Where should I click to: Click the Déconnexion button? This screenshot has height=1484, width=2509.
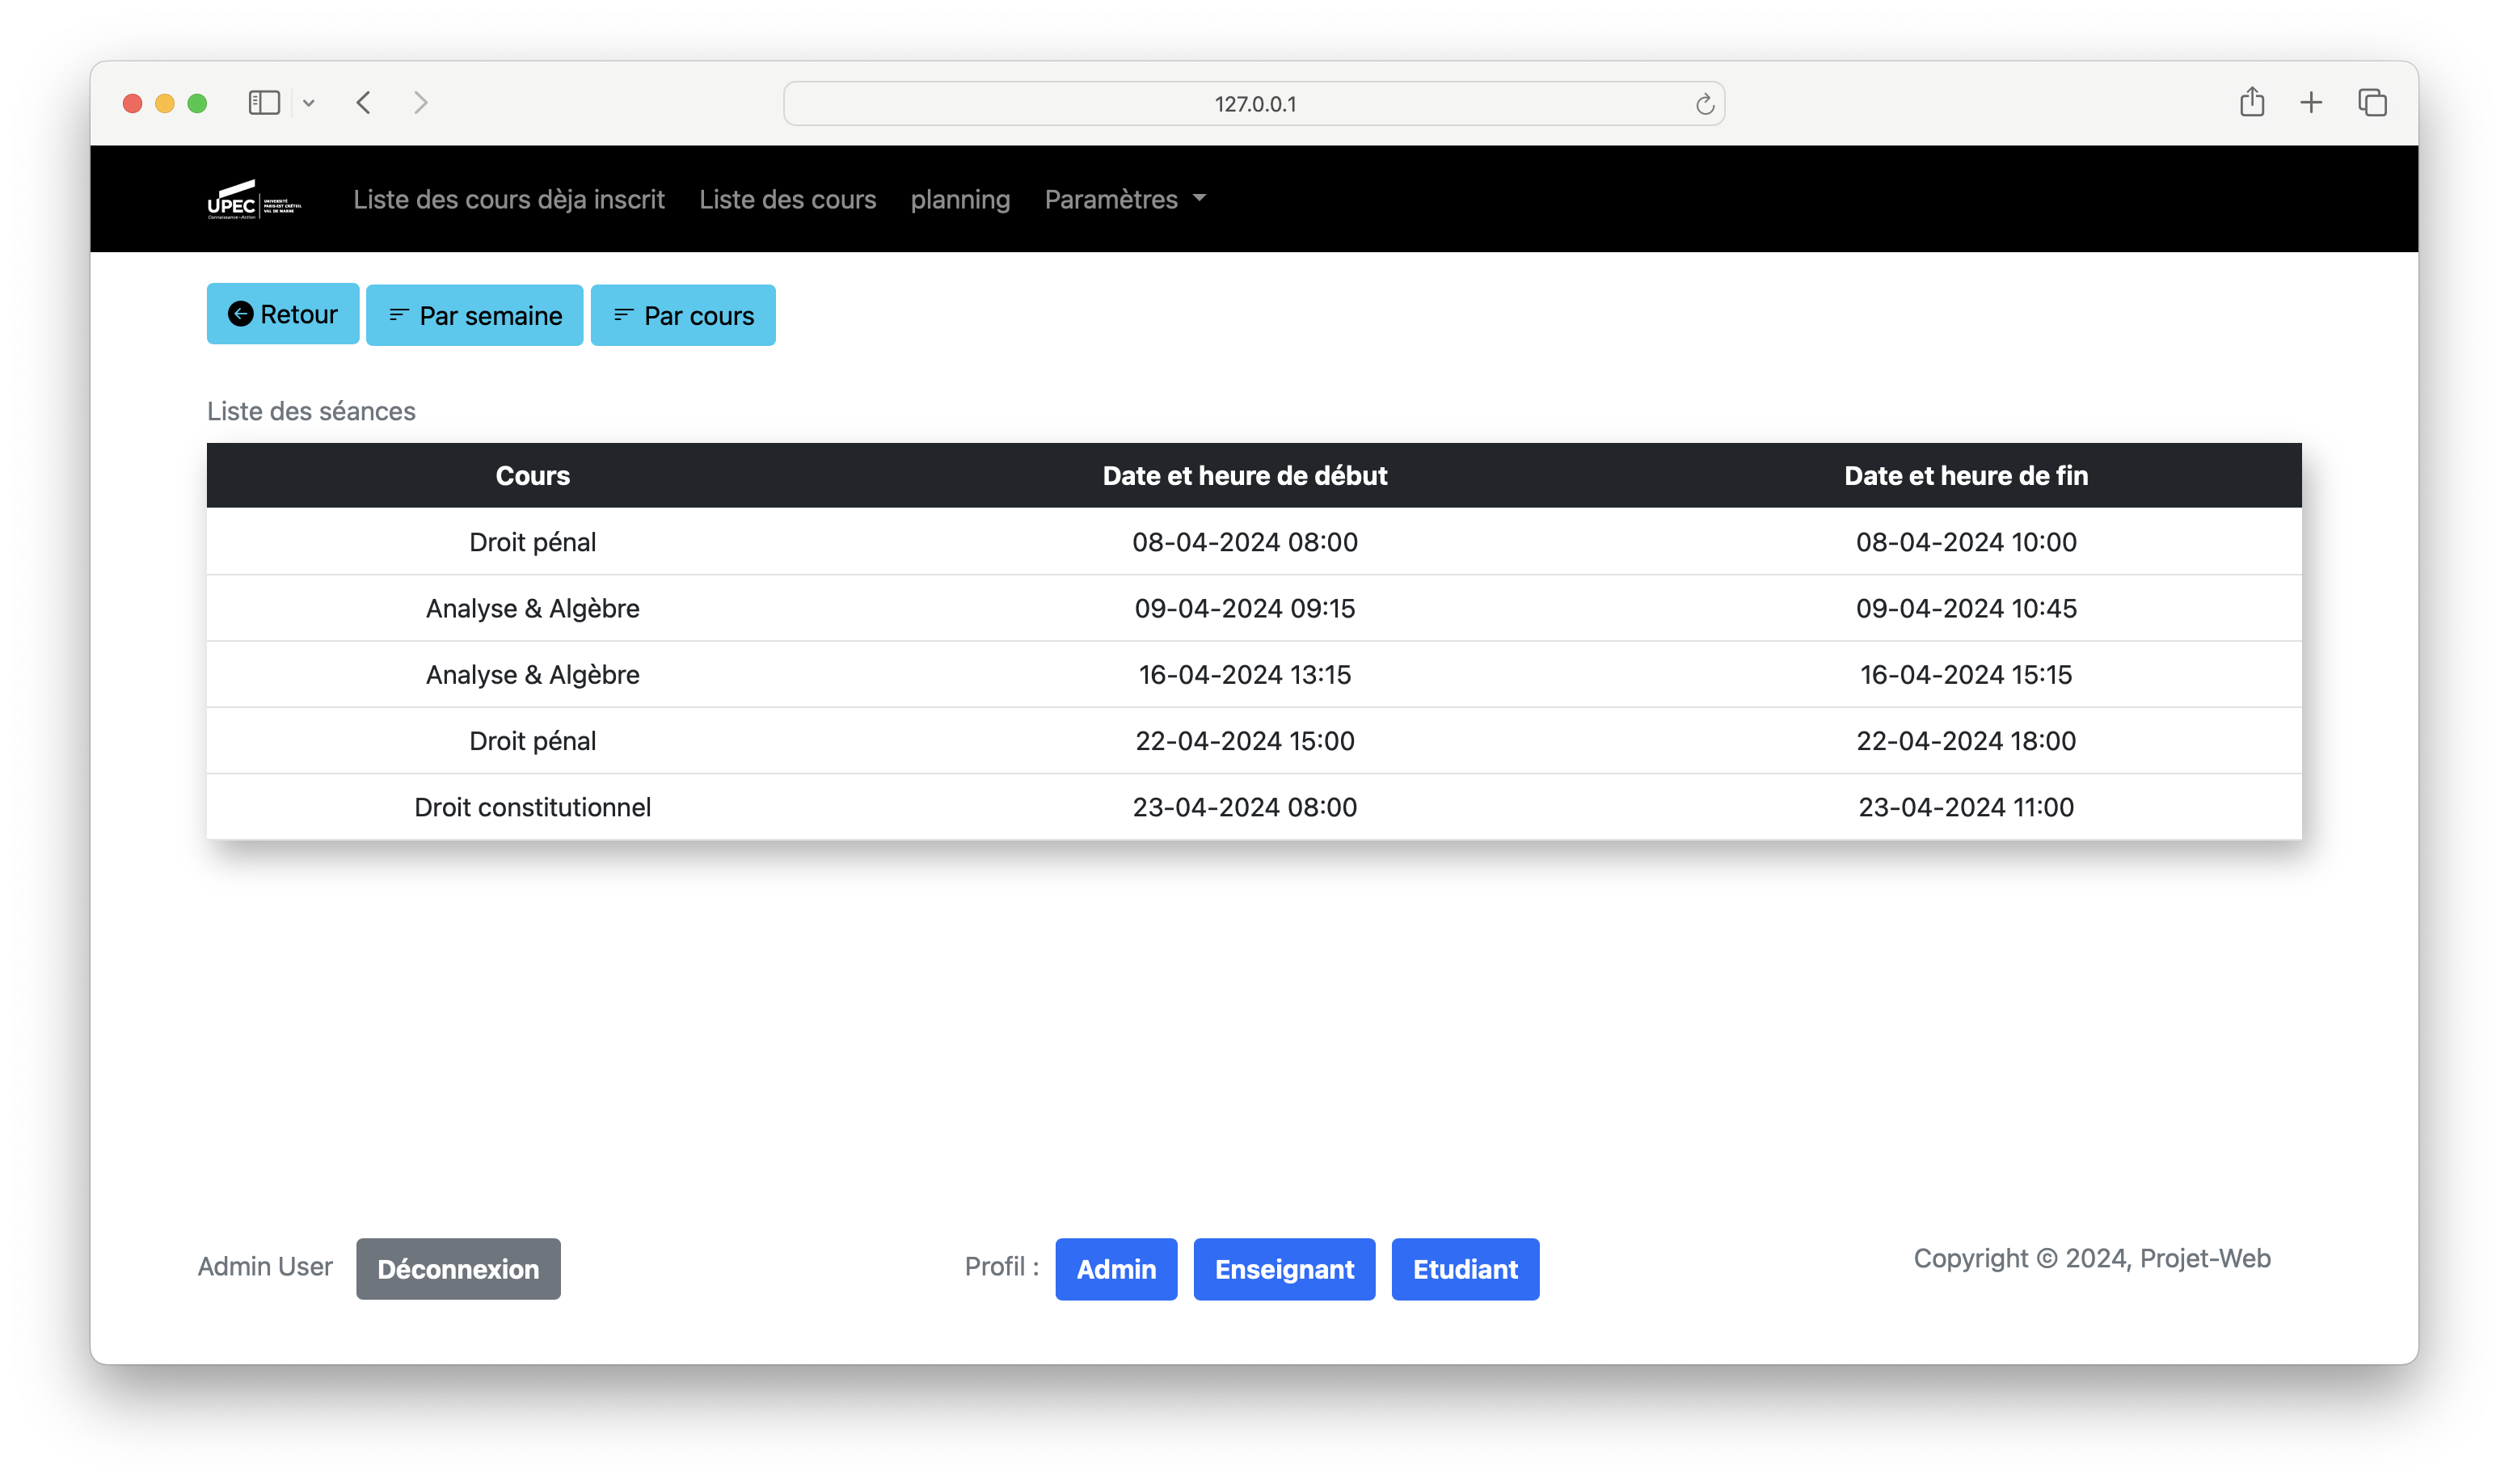tap(458, 1268)
